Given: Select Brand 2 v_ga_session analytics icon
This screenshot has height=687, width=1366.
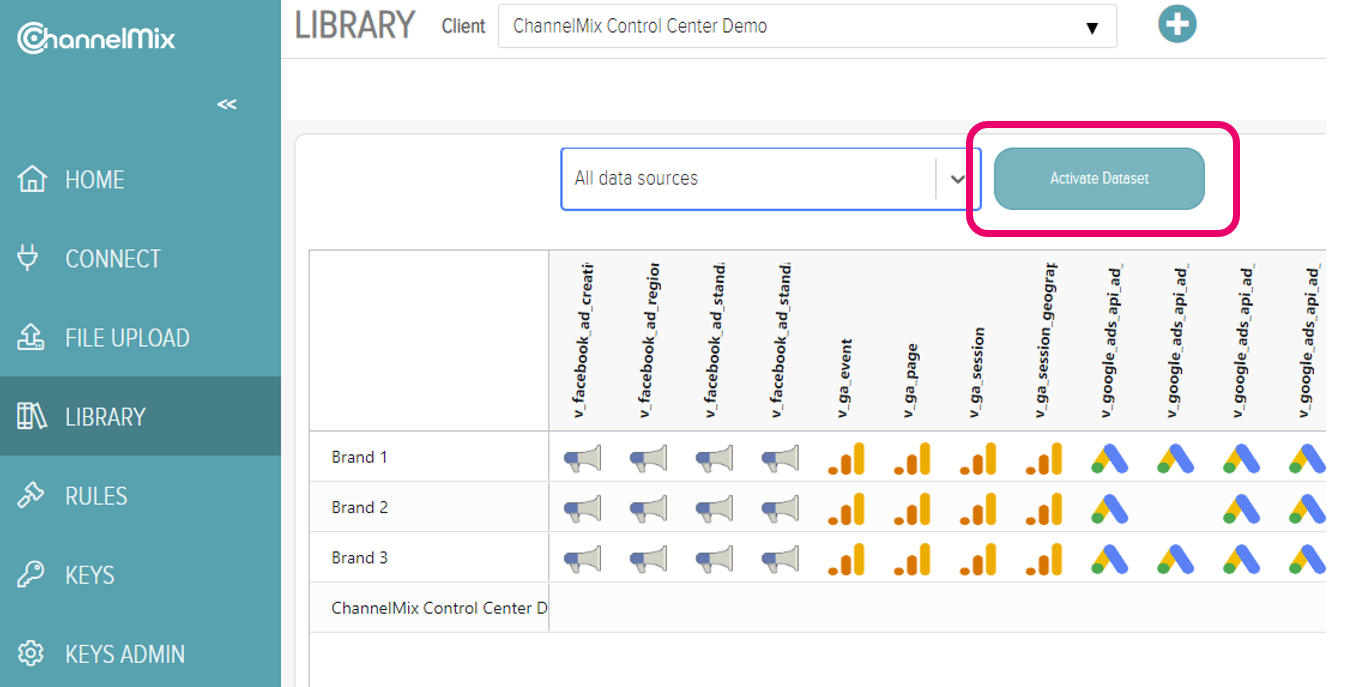Looking at the screenshot, I should pos(978,508).
